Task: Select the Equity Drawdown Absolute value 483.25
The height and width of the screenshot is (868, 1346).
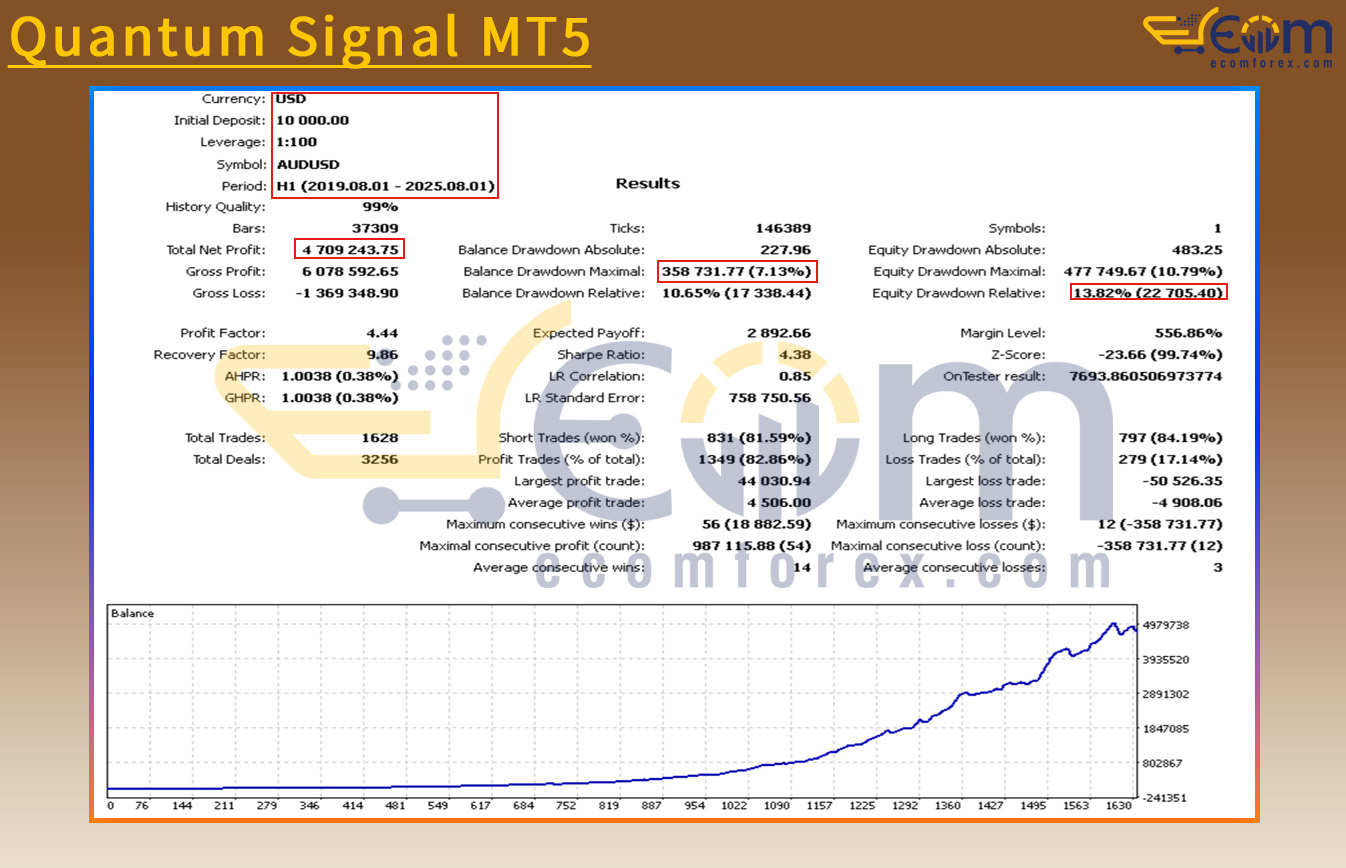Action: (x=1196, y=250)
